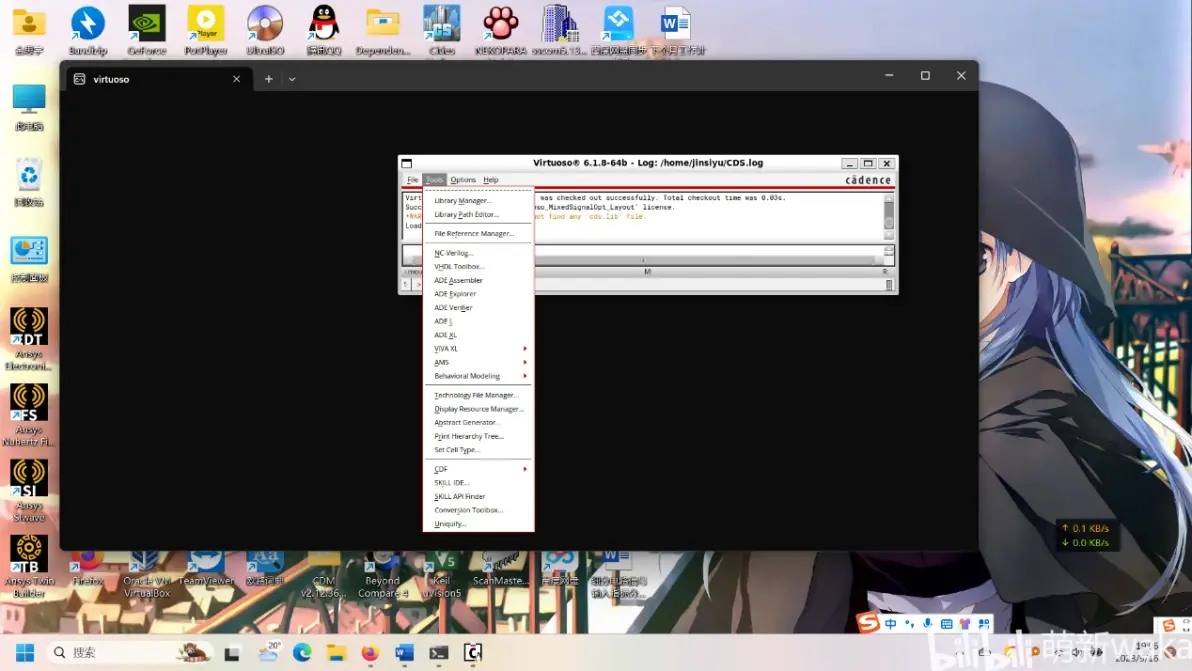Screen dimensions: 1192x671
Task: Open the Help menu in Virtuoso
Action: click(491, 180)
